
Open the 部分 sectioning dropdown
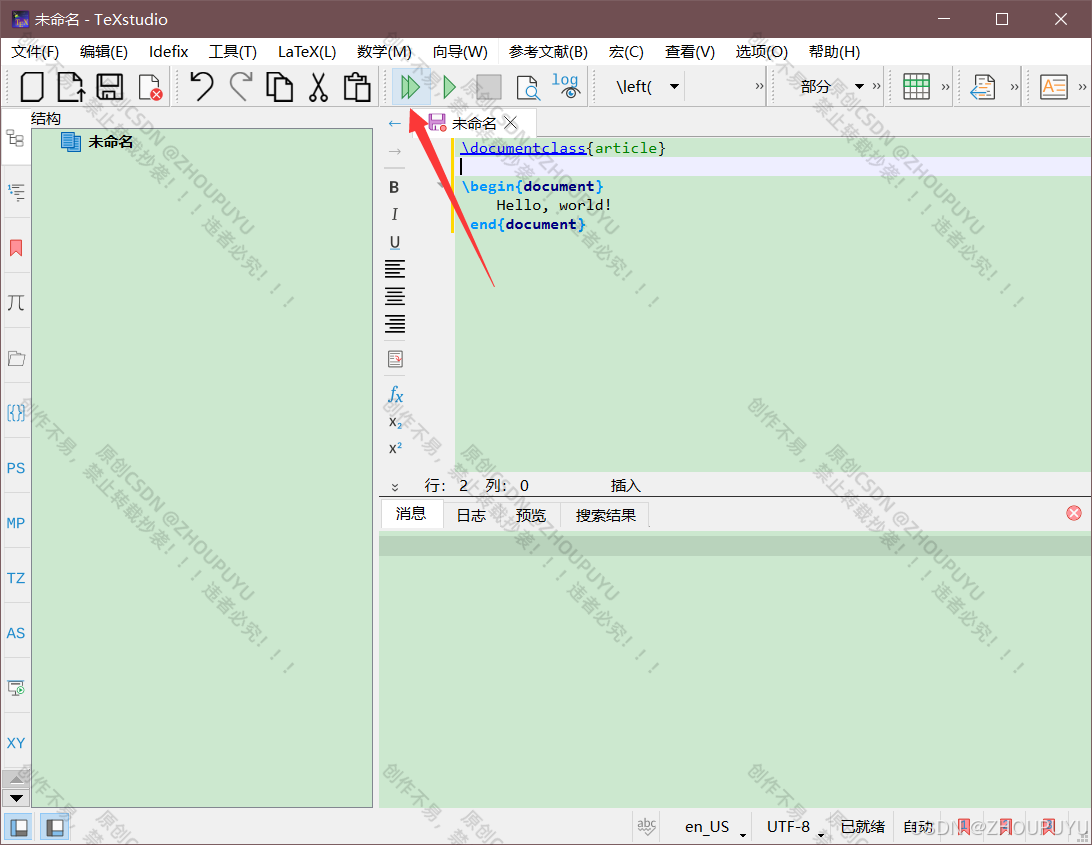pyautogui.click(x=859, y=87)
